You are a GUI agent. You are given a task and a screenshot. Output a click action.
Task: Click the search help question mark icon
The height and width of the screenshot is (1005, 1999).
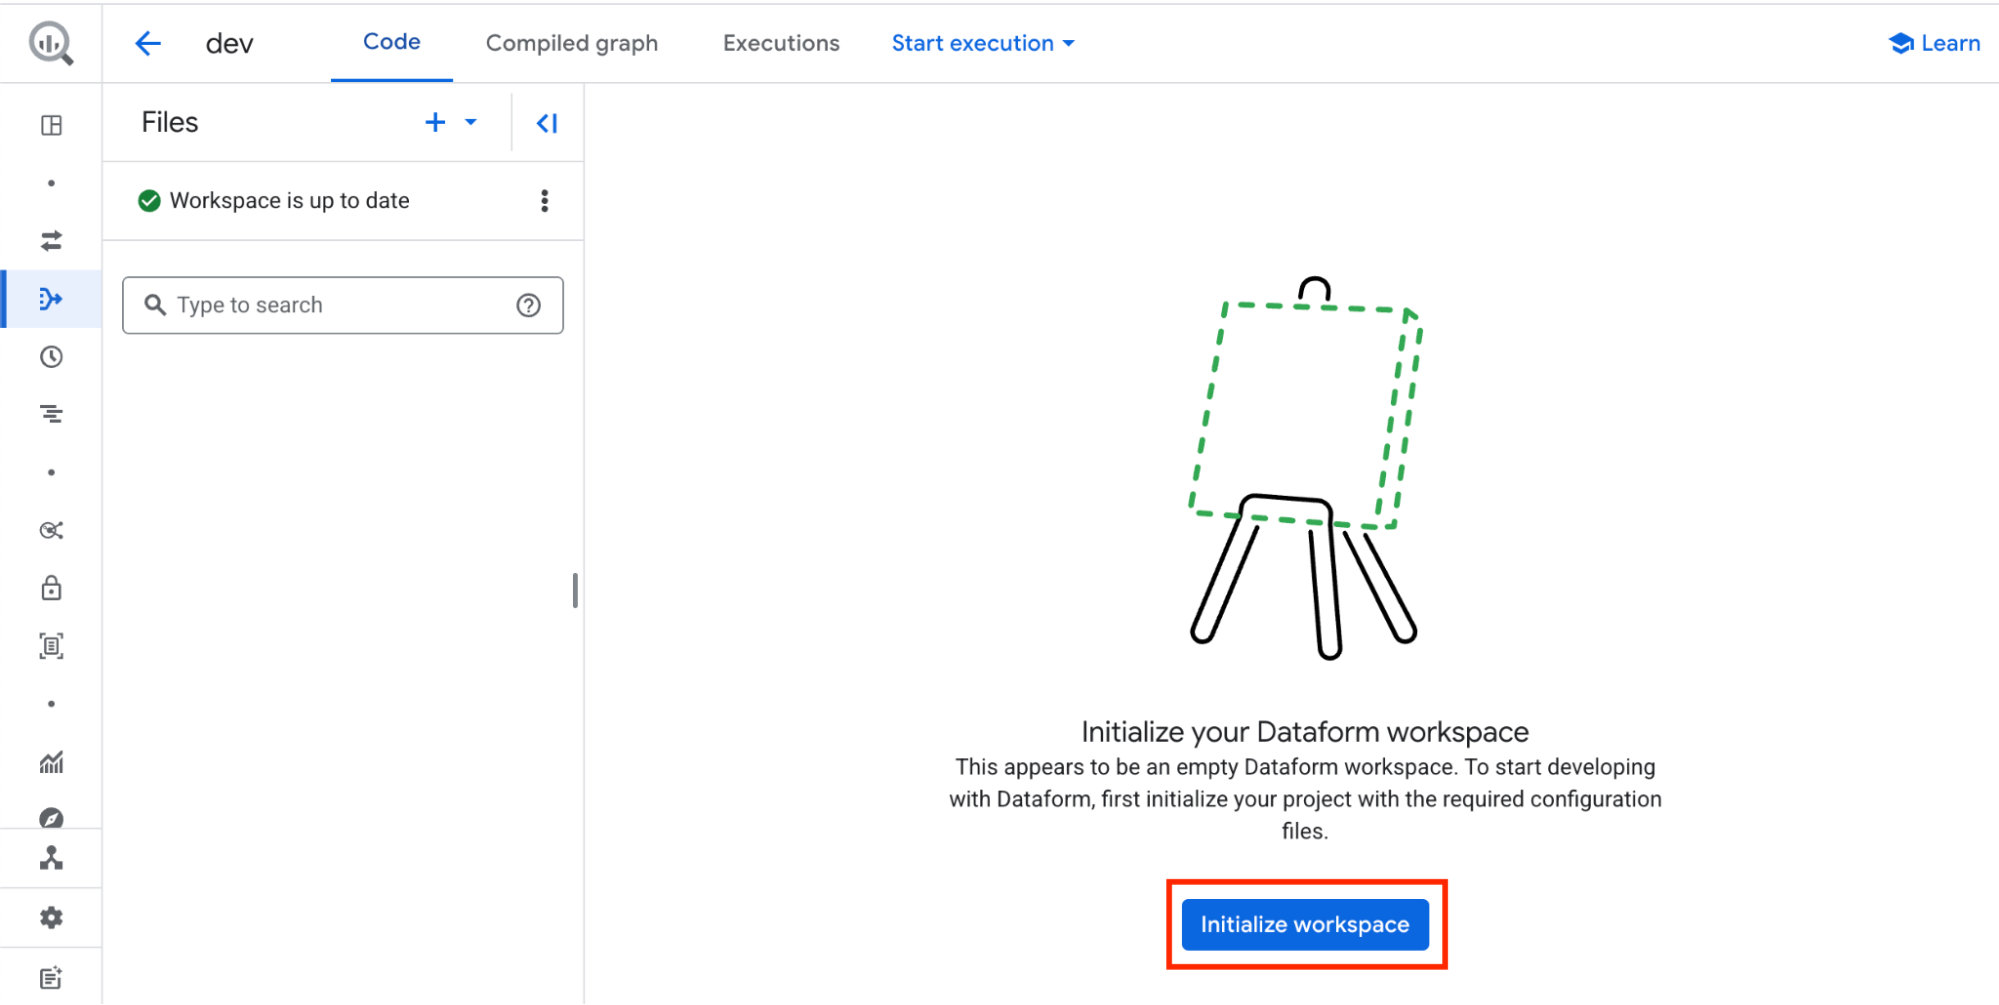coord(528,305)
